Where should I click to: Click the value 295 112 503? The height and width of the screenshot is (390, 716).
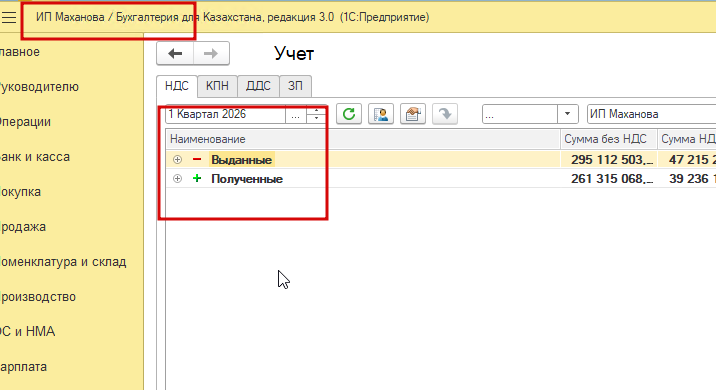point(612,160)
